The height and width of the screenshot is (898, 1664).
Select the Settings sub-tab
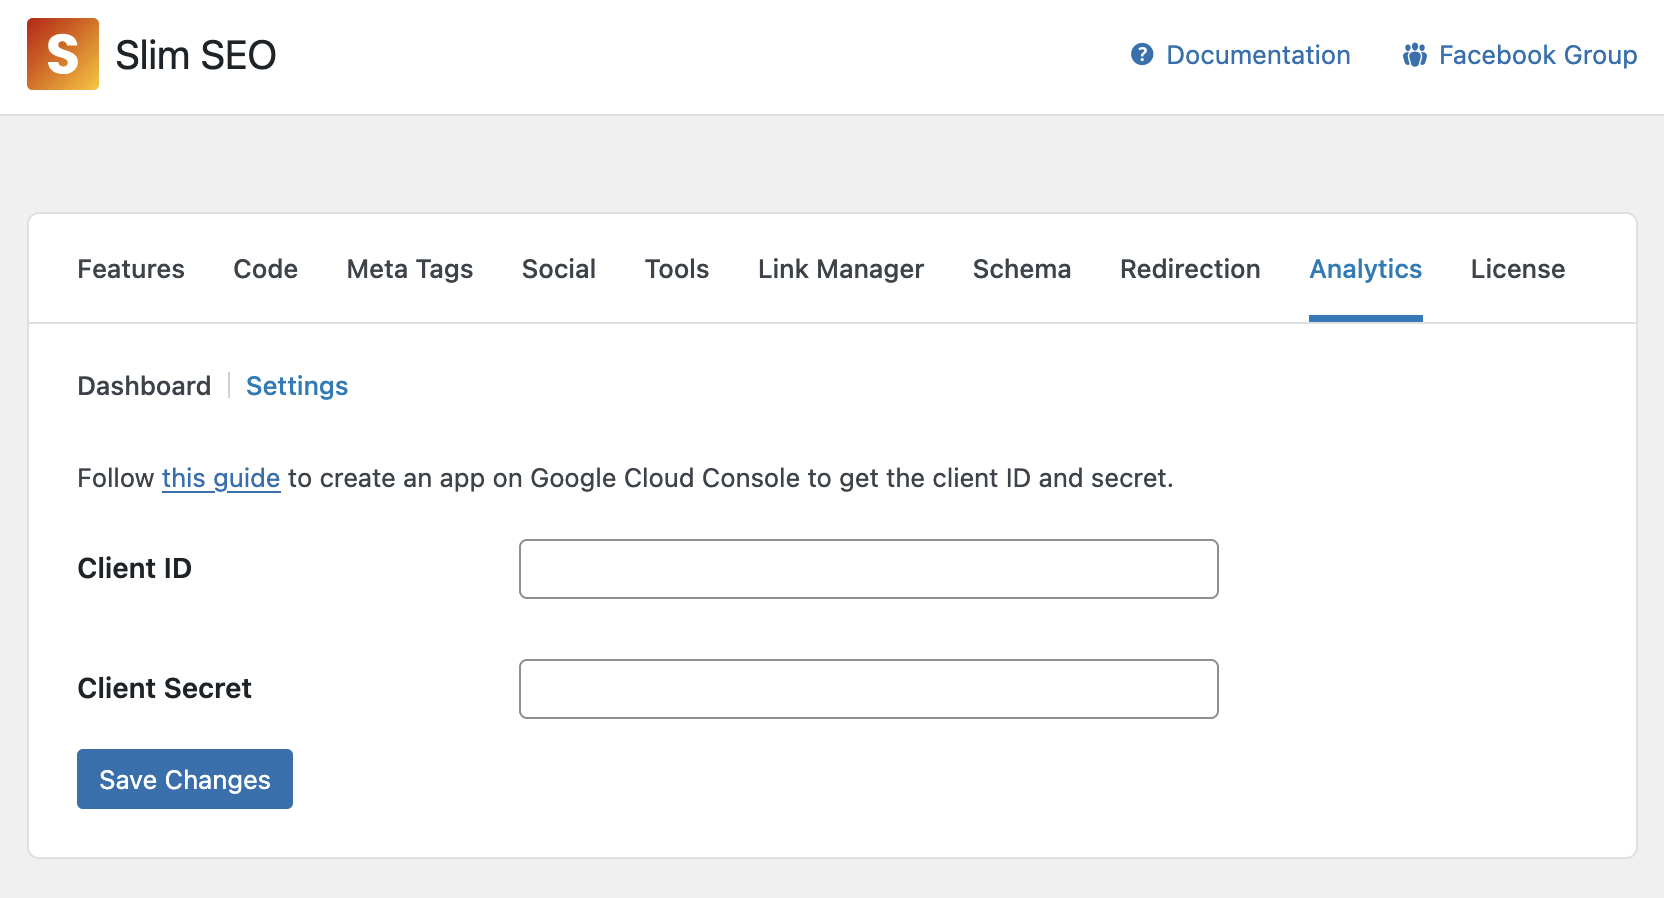[x=297, y=386]
